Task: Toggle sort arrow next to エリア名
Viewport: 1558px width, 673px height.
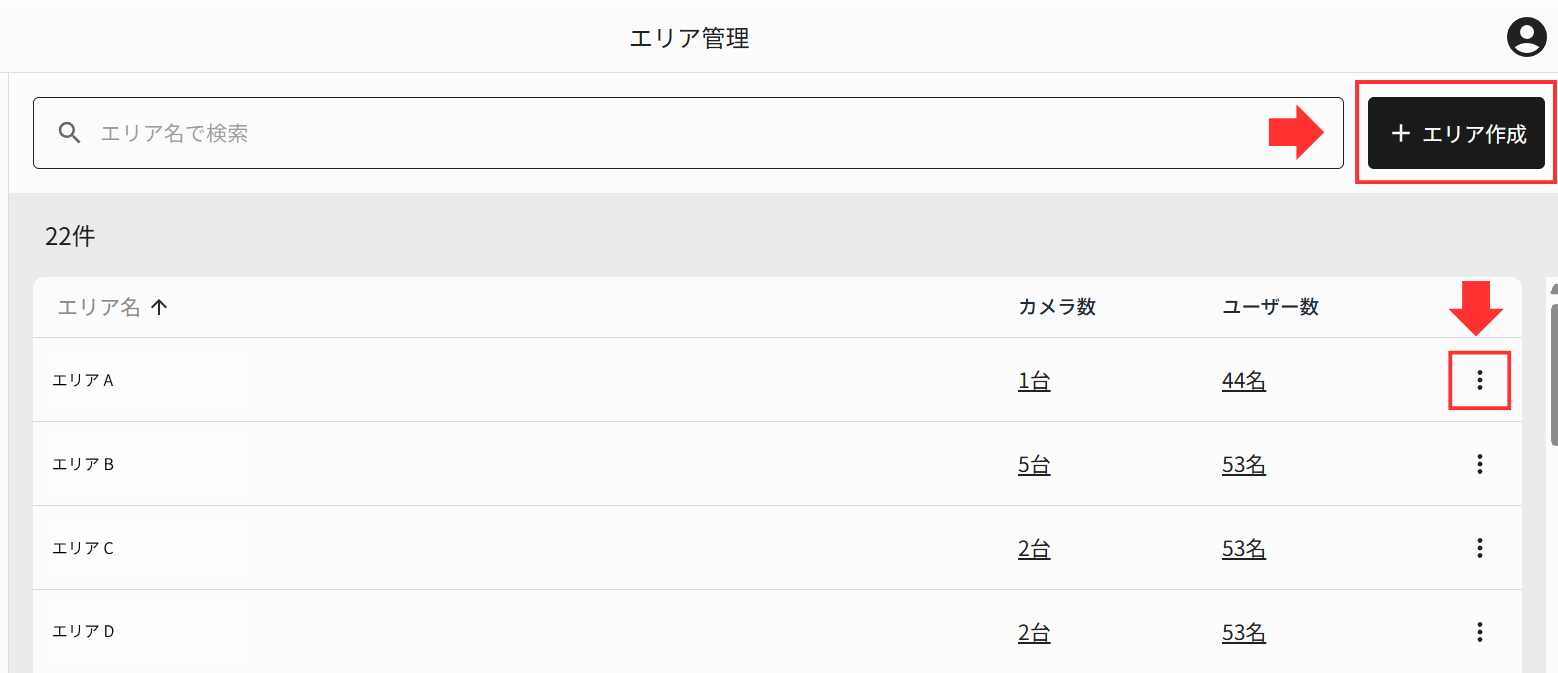Action: [158, 308]
